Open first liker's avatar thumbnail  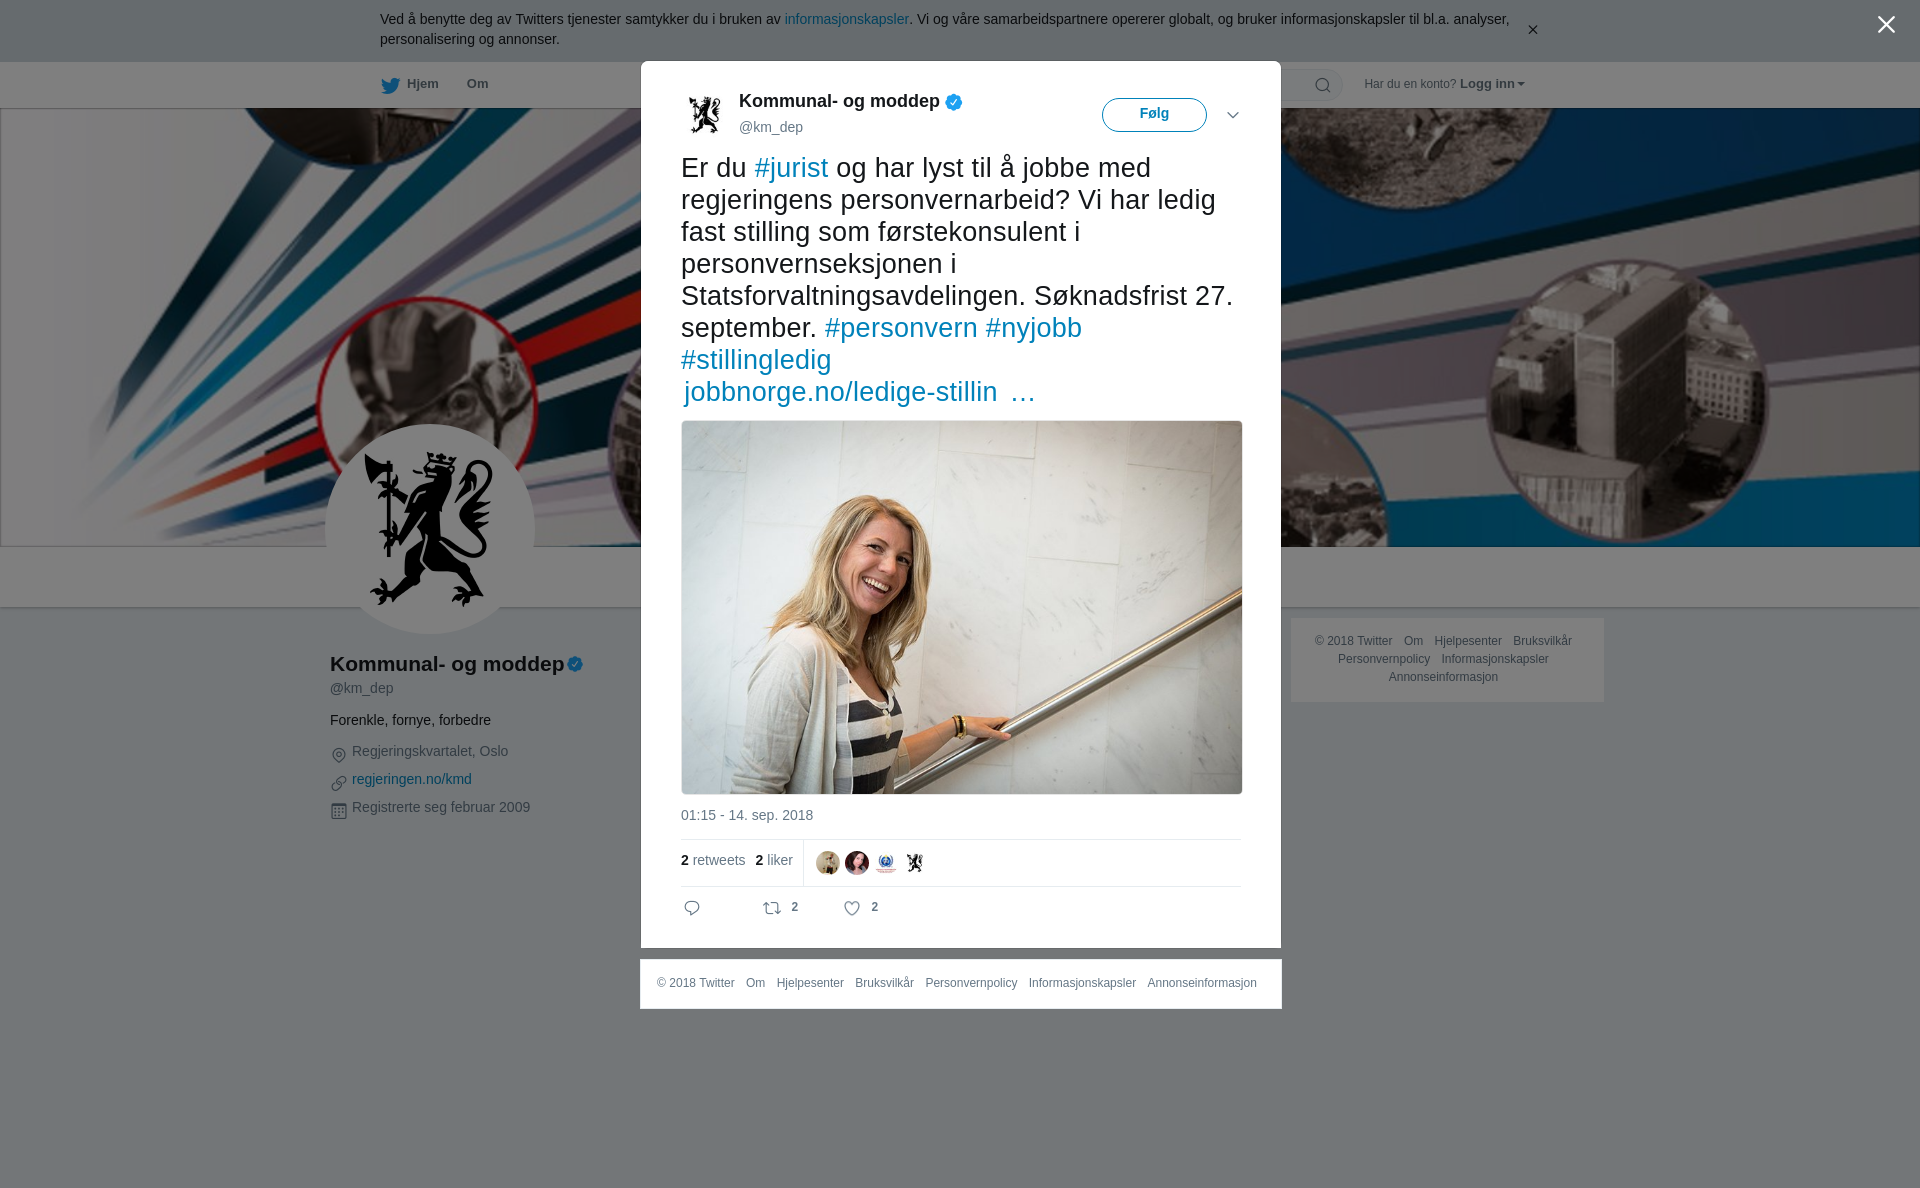click(x=828, y=863)
